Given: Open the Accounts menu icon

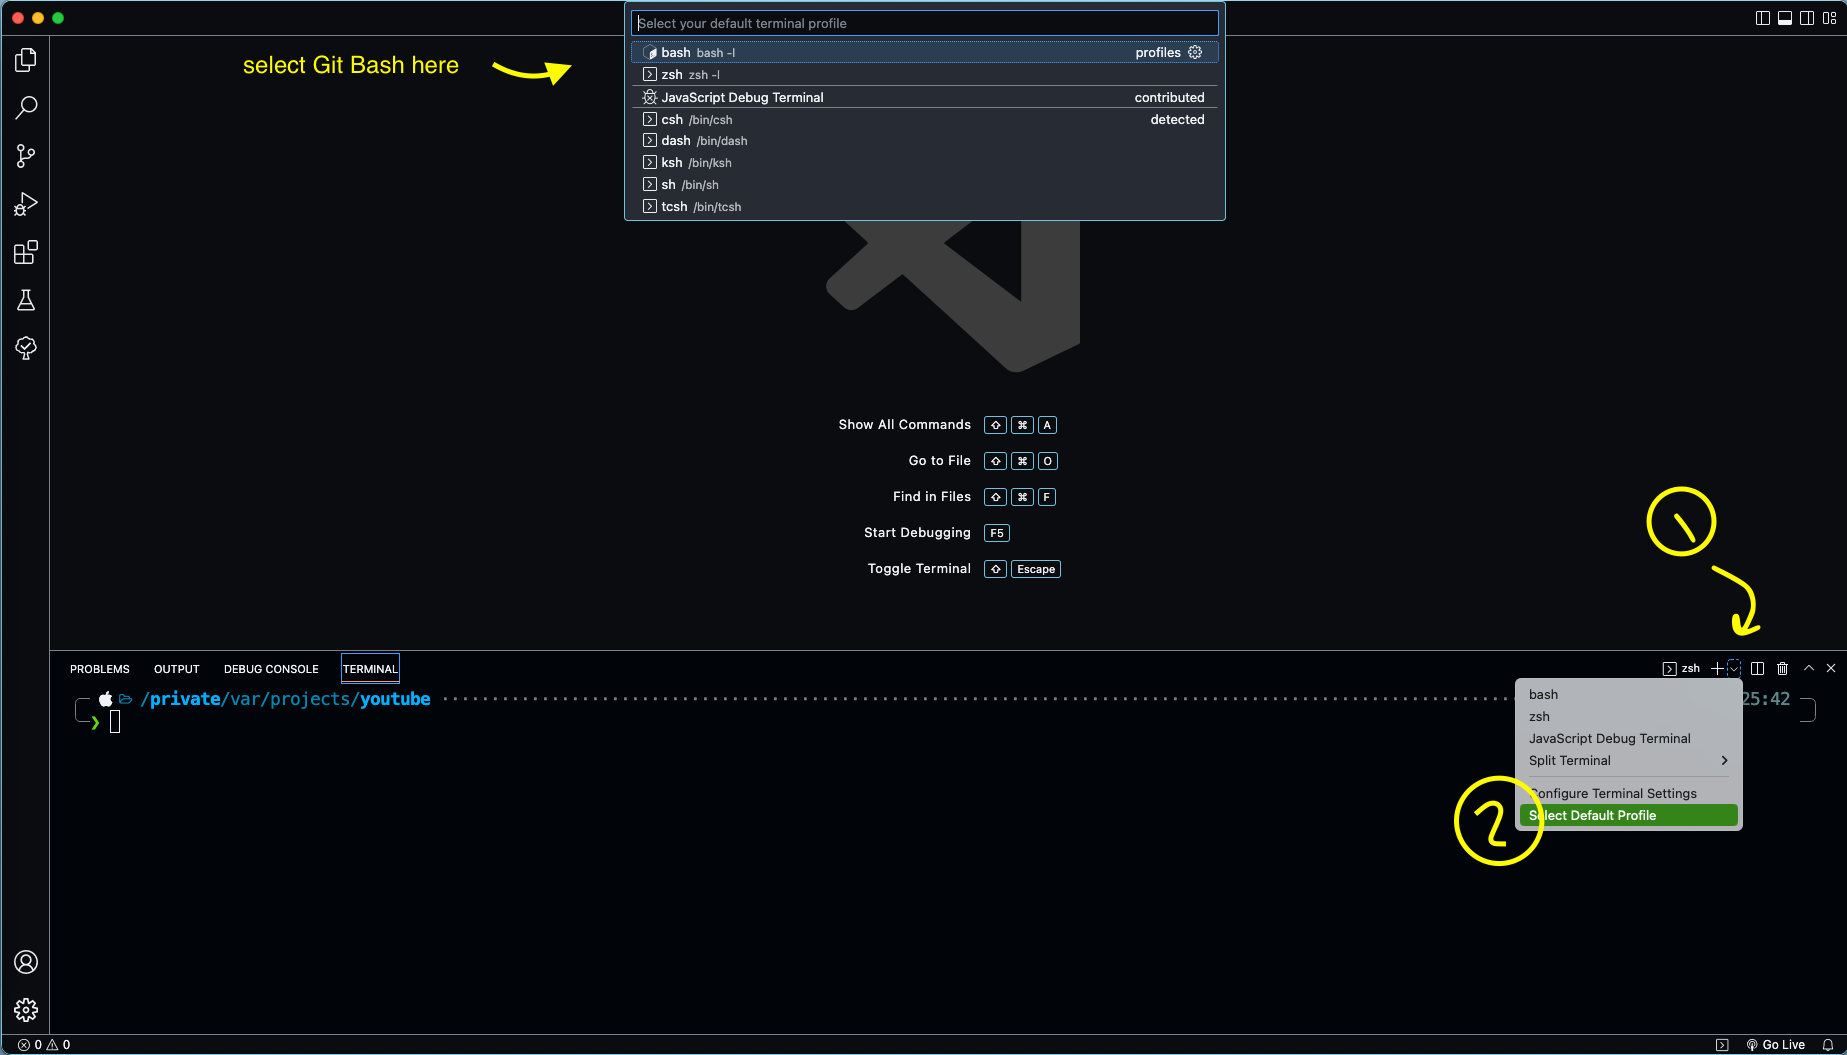Looking at the screenshot, I should tap(26, 962).
